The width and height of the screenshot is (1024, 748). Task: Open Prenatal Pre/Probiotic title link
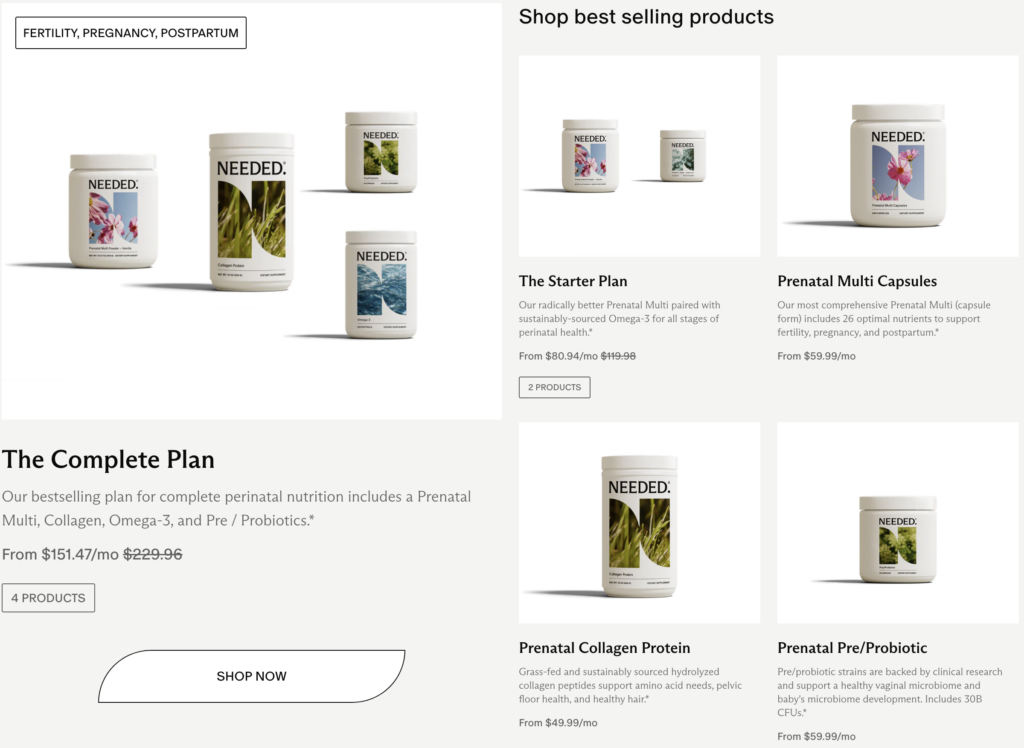click(852, 648)
